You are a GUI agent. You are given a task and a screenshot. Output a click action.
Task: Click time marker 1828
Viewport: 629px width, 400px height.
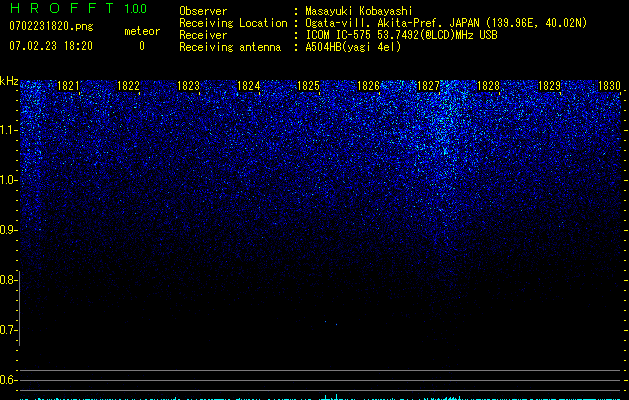[489, 86]
